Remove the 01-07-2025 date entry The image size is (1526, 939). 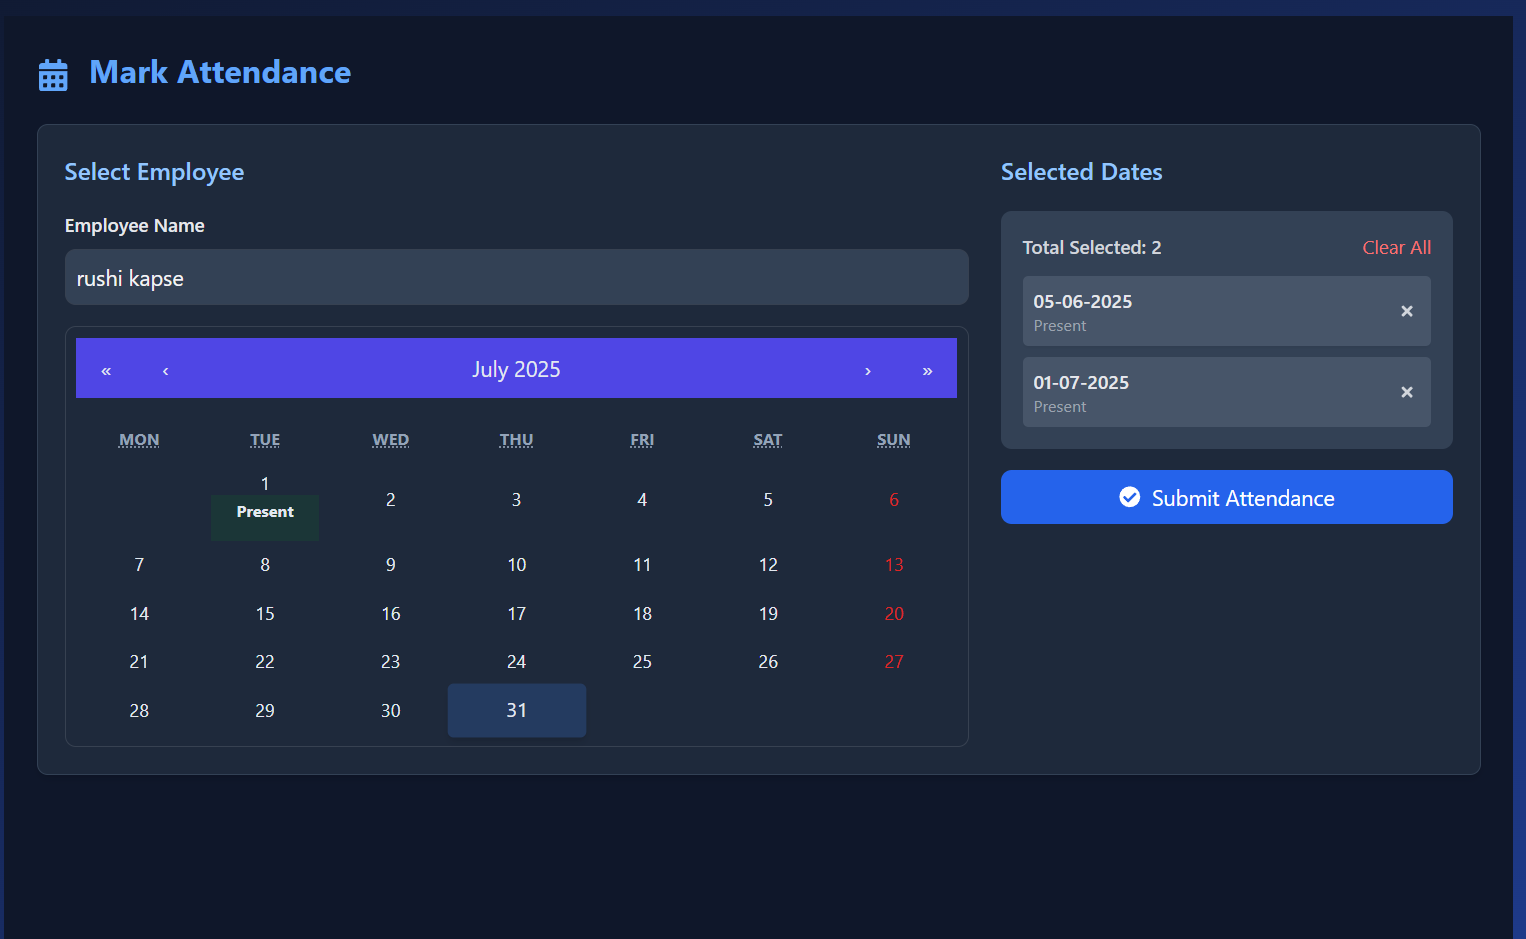1407,392
